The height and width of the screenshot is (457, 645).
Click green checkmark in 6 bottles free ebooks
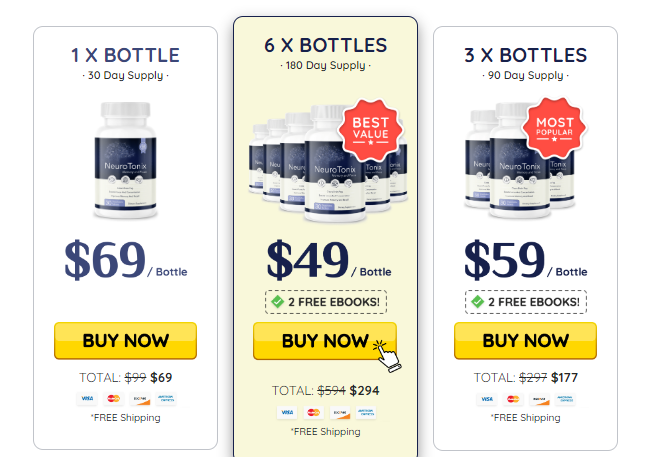(280, 302)
